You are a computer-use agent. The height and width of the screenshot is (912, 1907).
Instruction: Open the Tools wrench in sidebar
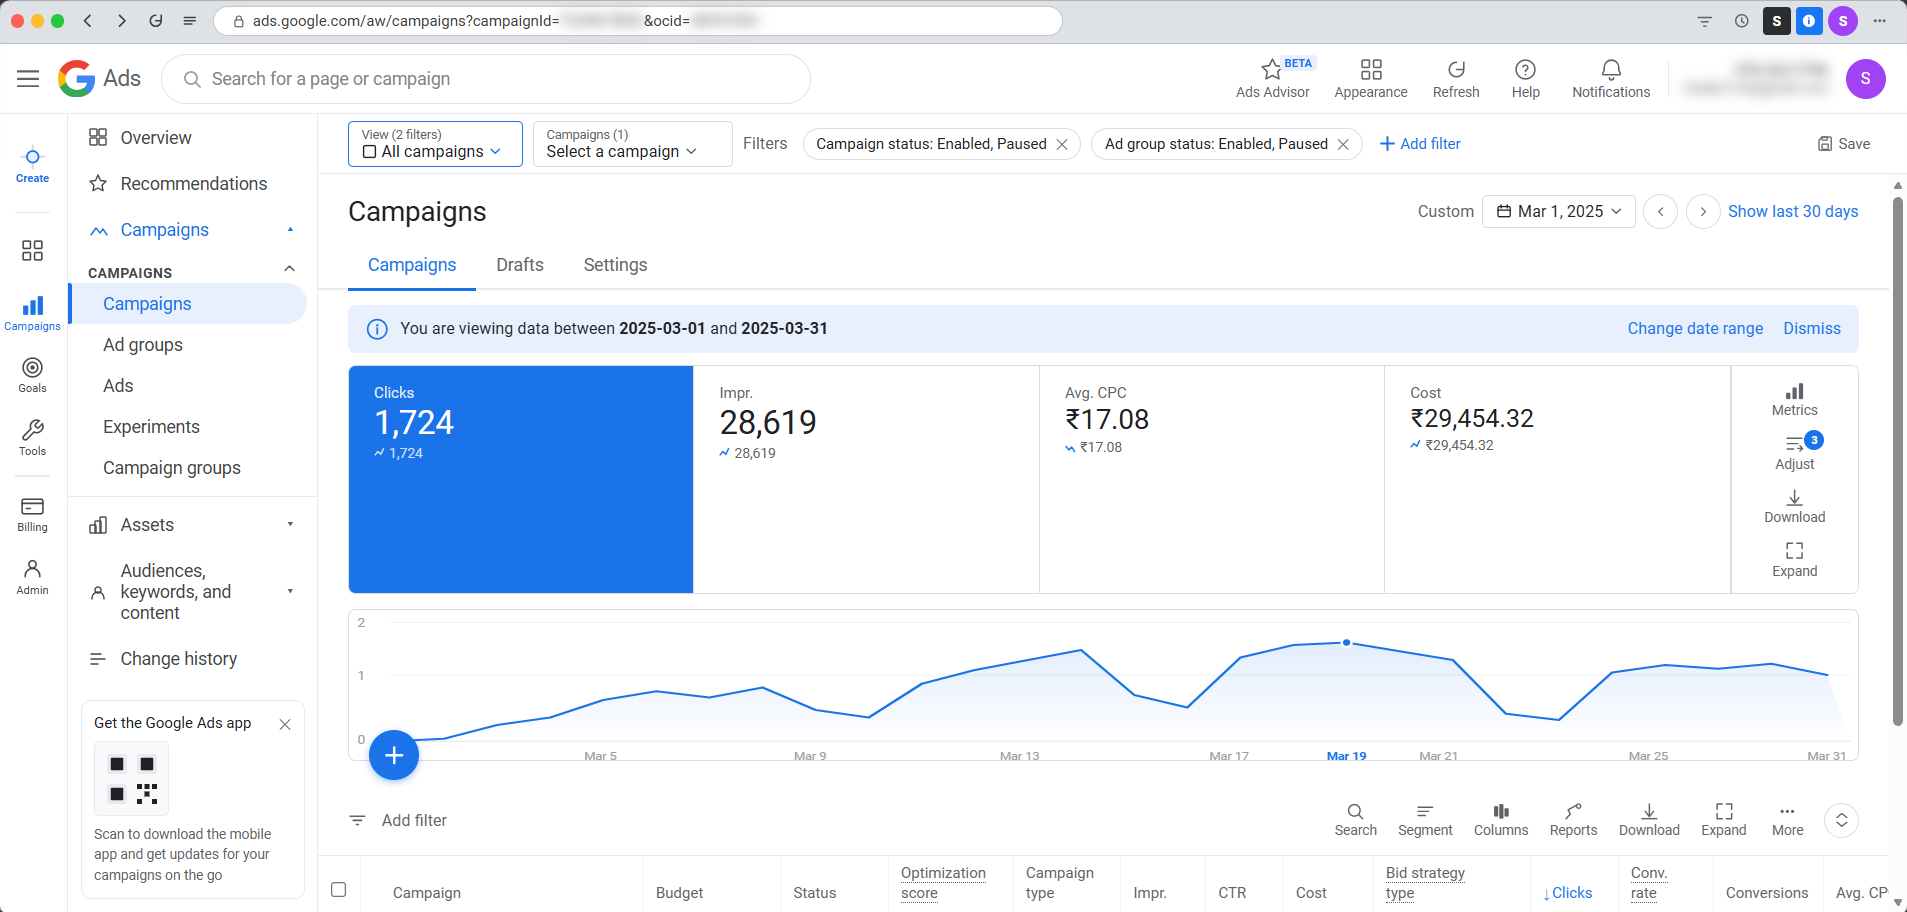tap(32, 438)
